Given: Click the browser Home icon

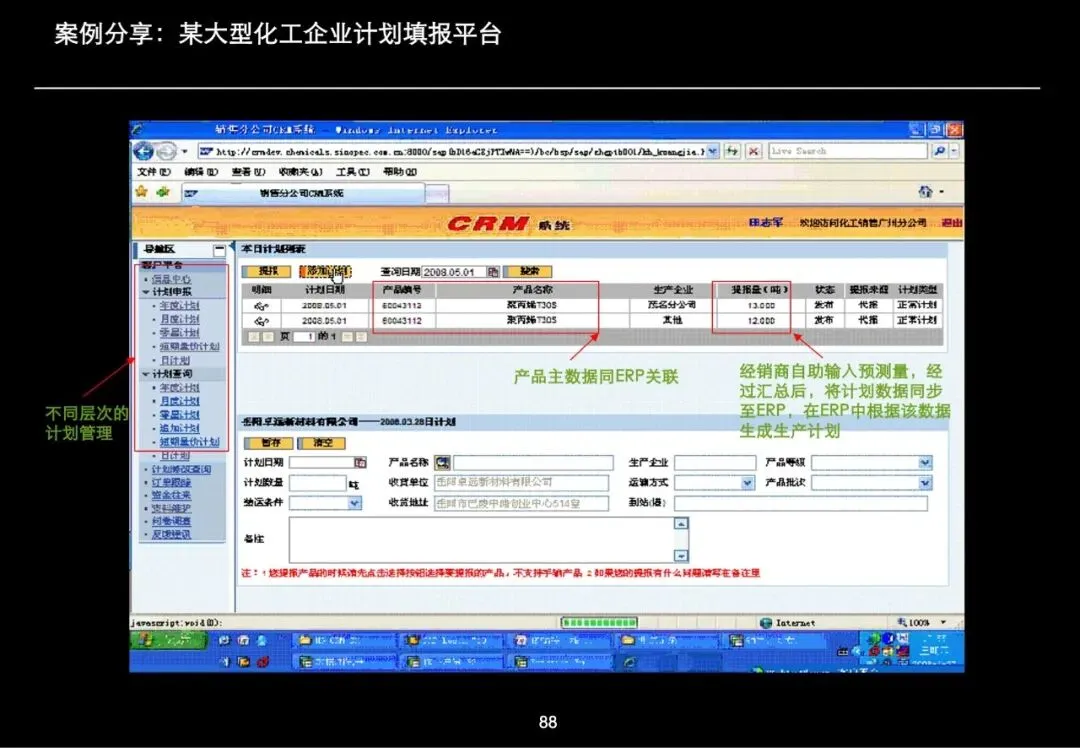Looking at the screenshot, I should pos(925,192).
